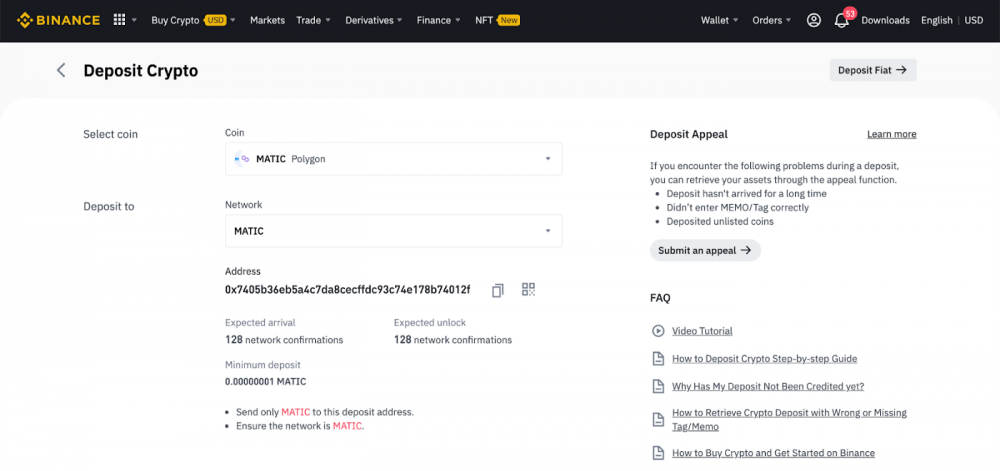
Task: Click "Ensure the network is MATIC" text
Action: click(300, 426)
